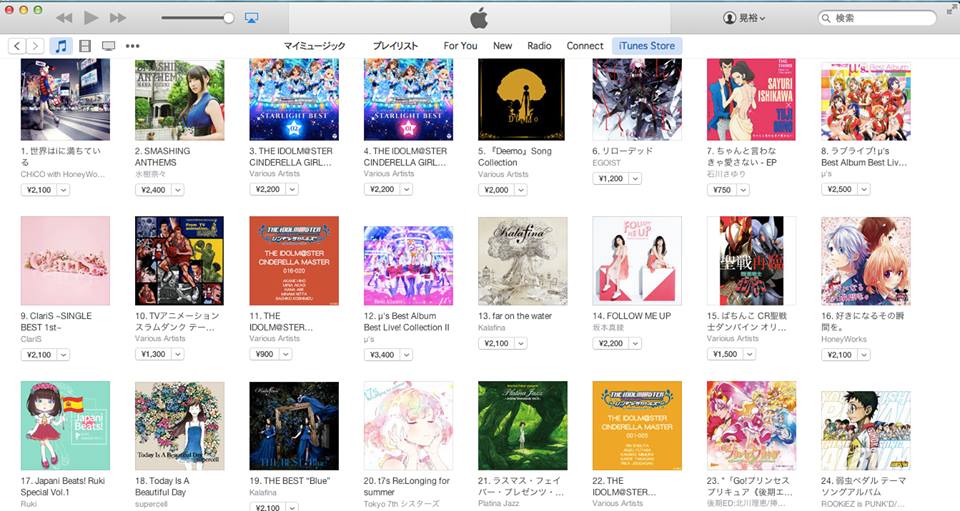This screenshot has height=511, width=960.
Task: Switch to the Music library icon
Action: coord(61,46)
